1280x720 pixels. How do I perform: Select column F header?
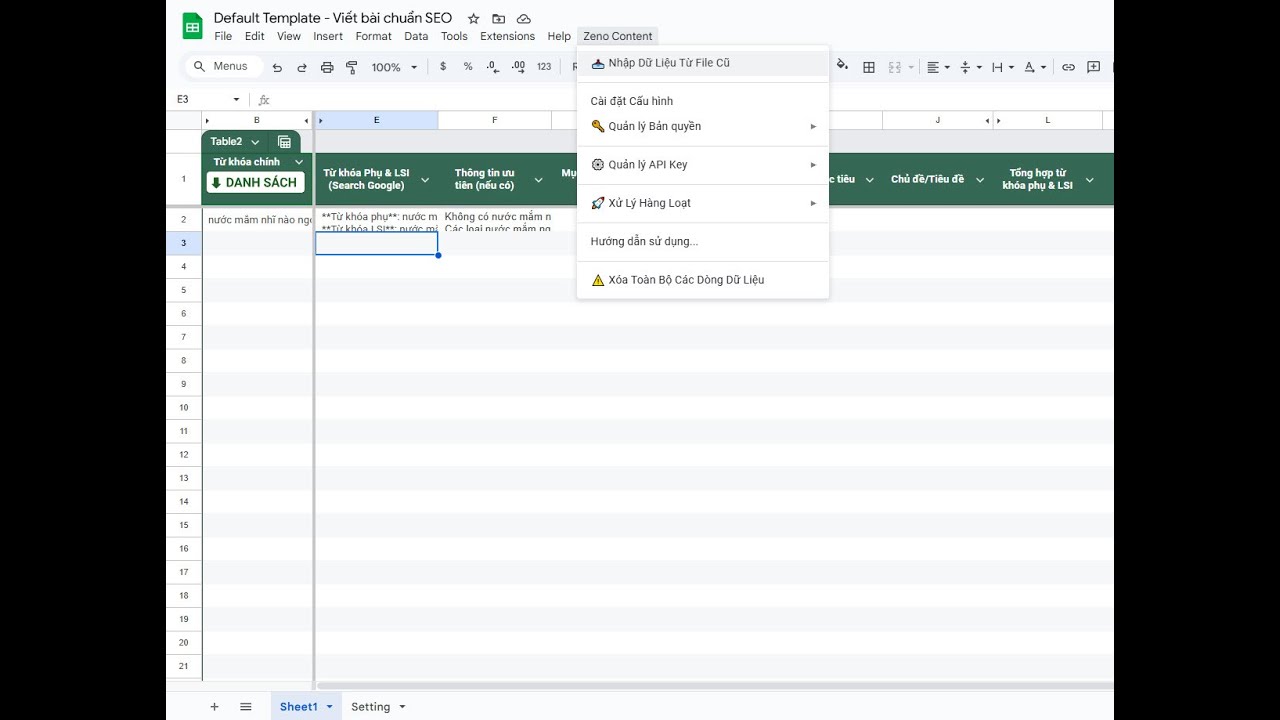click(494, 120)
